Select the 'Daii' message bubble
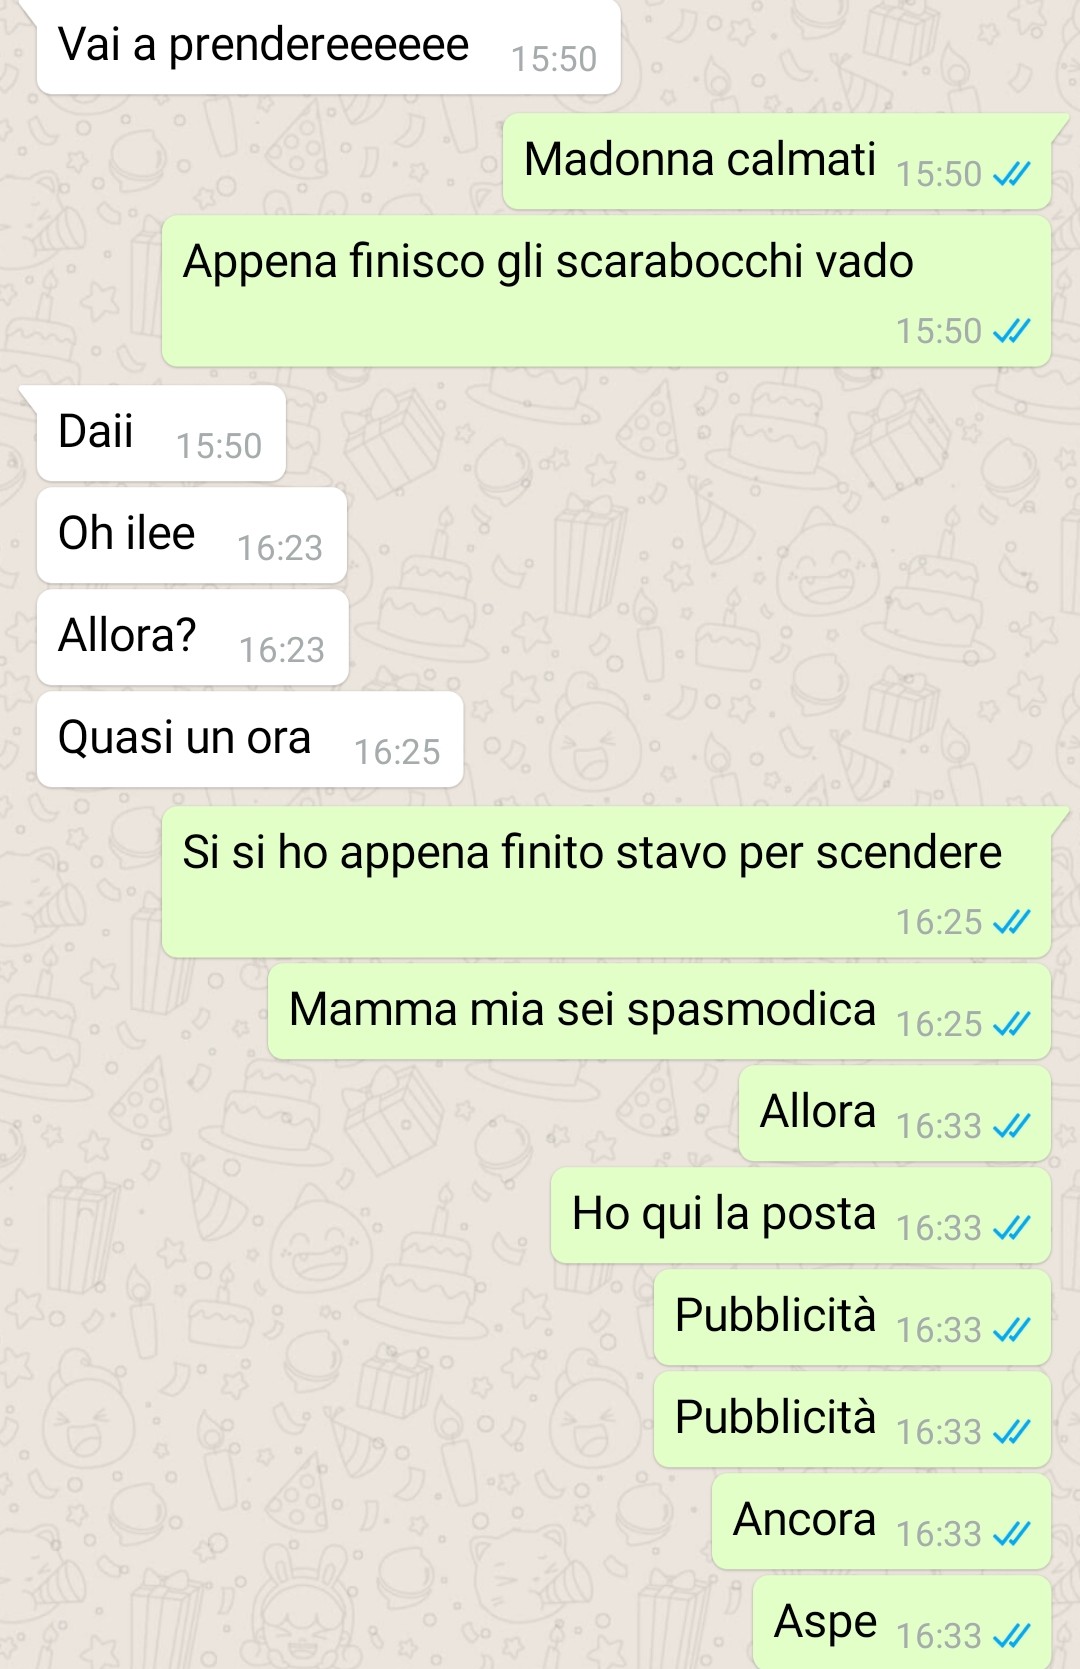 (161, 433)
